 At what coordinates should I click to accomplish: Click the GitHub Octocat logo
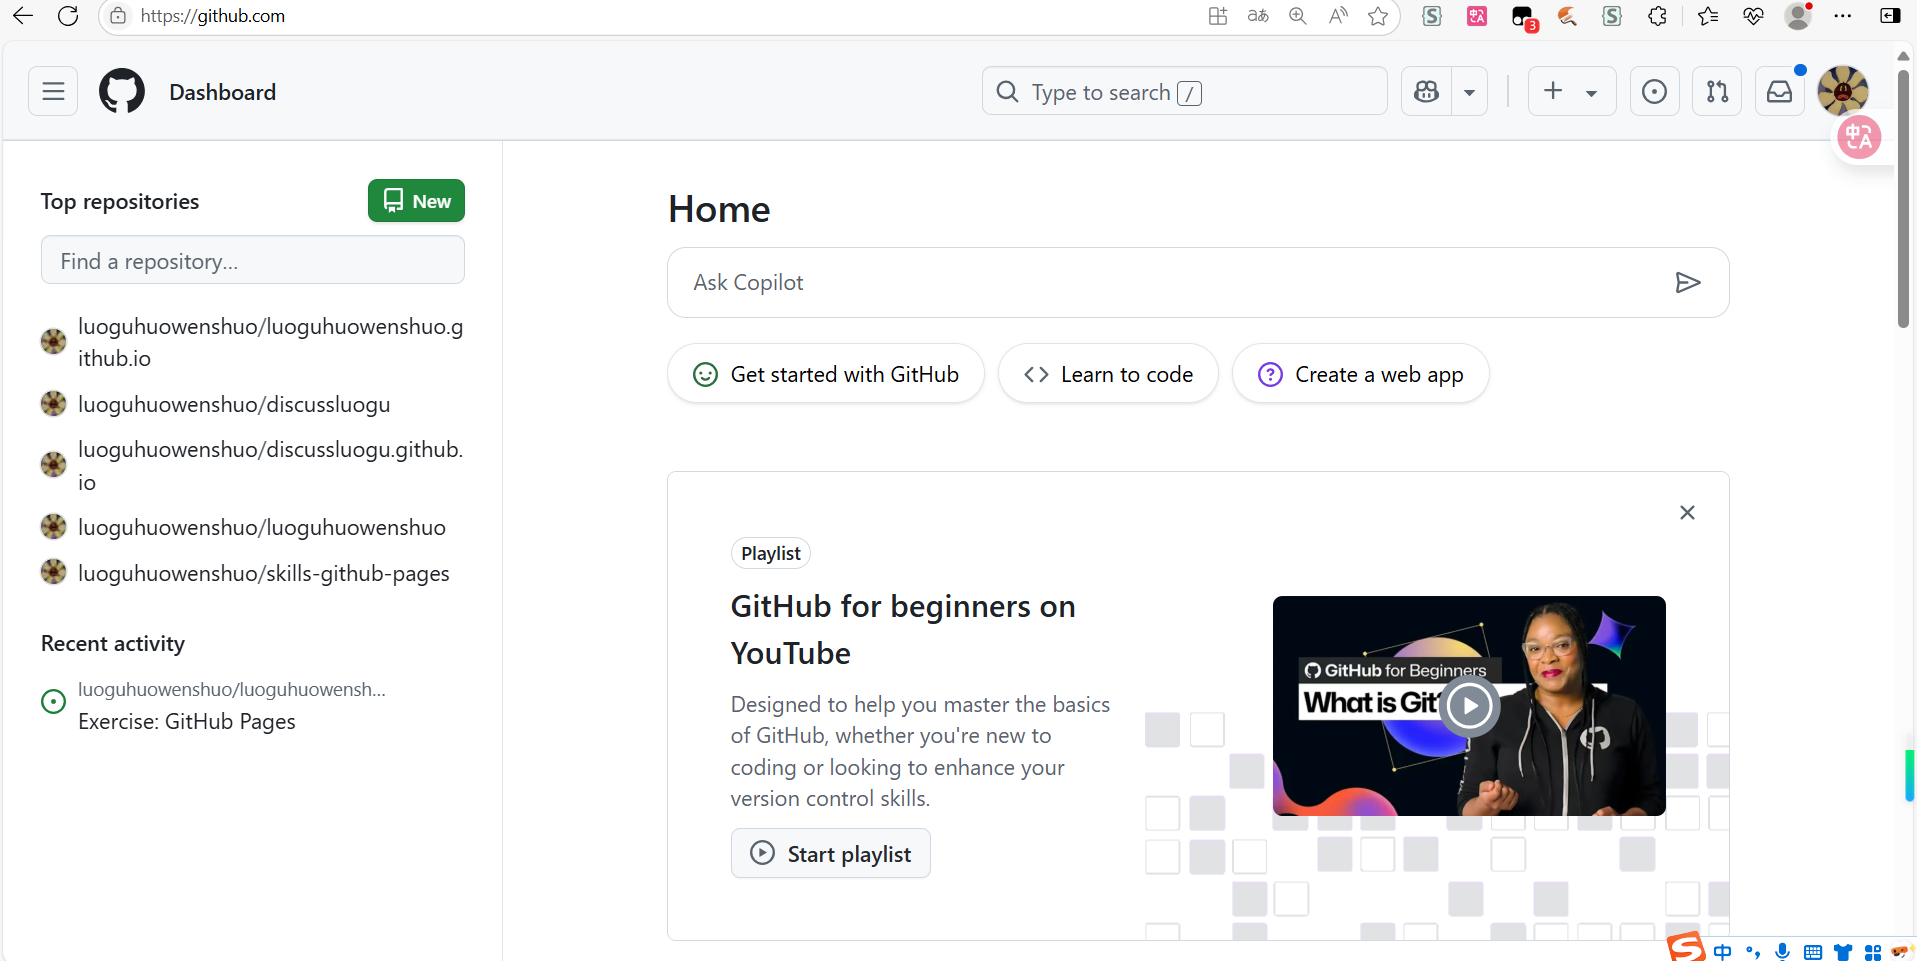point(122,91)
